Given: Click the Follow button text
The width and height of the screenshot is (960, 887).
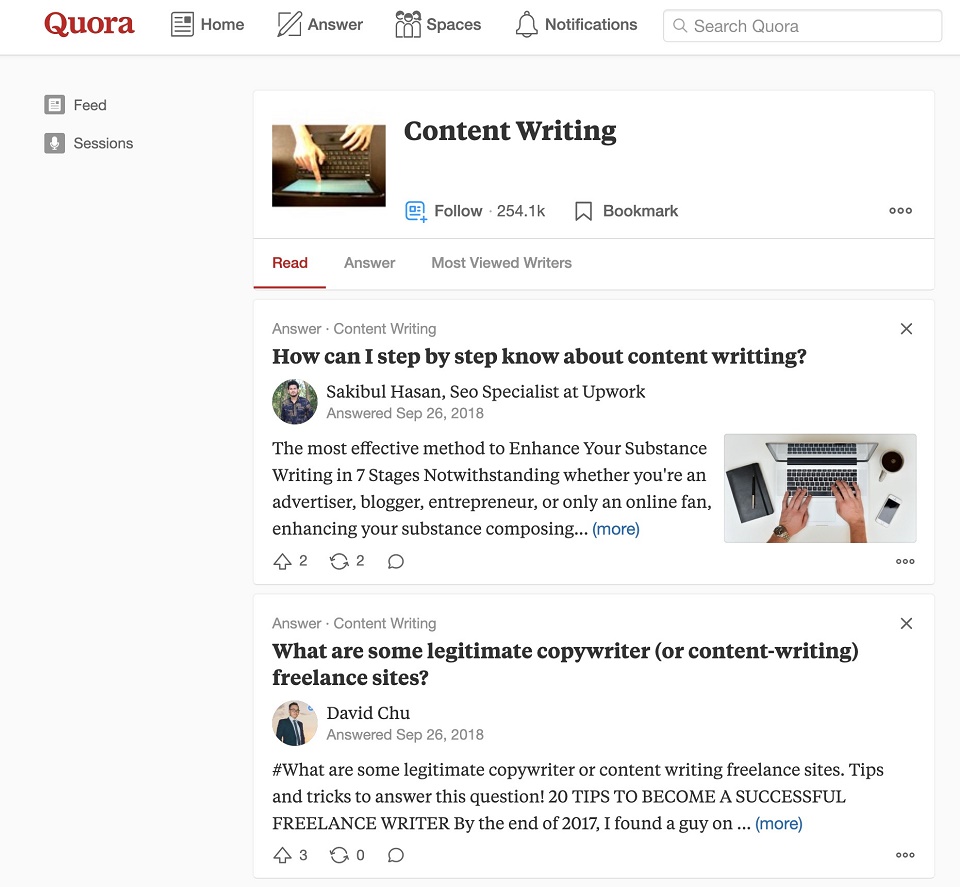Looking at the screenshot, I should [x=458, y=211].
